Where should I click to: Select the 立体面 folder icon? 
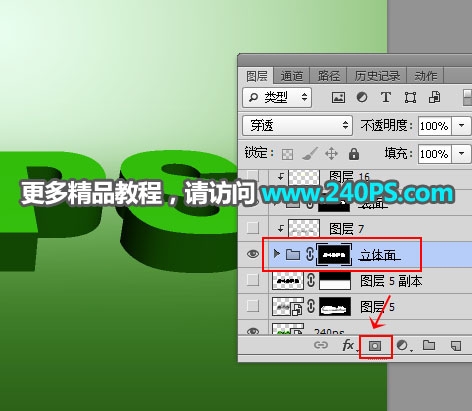pyautogui.click(x=293, y=255)
